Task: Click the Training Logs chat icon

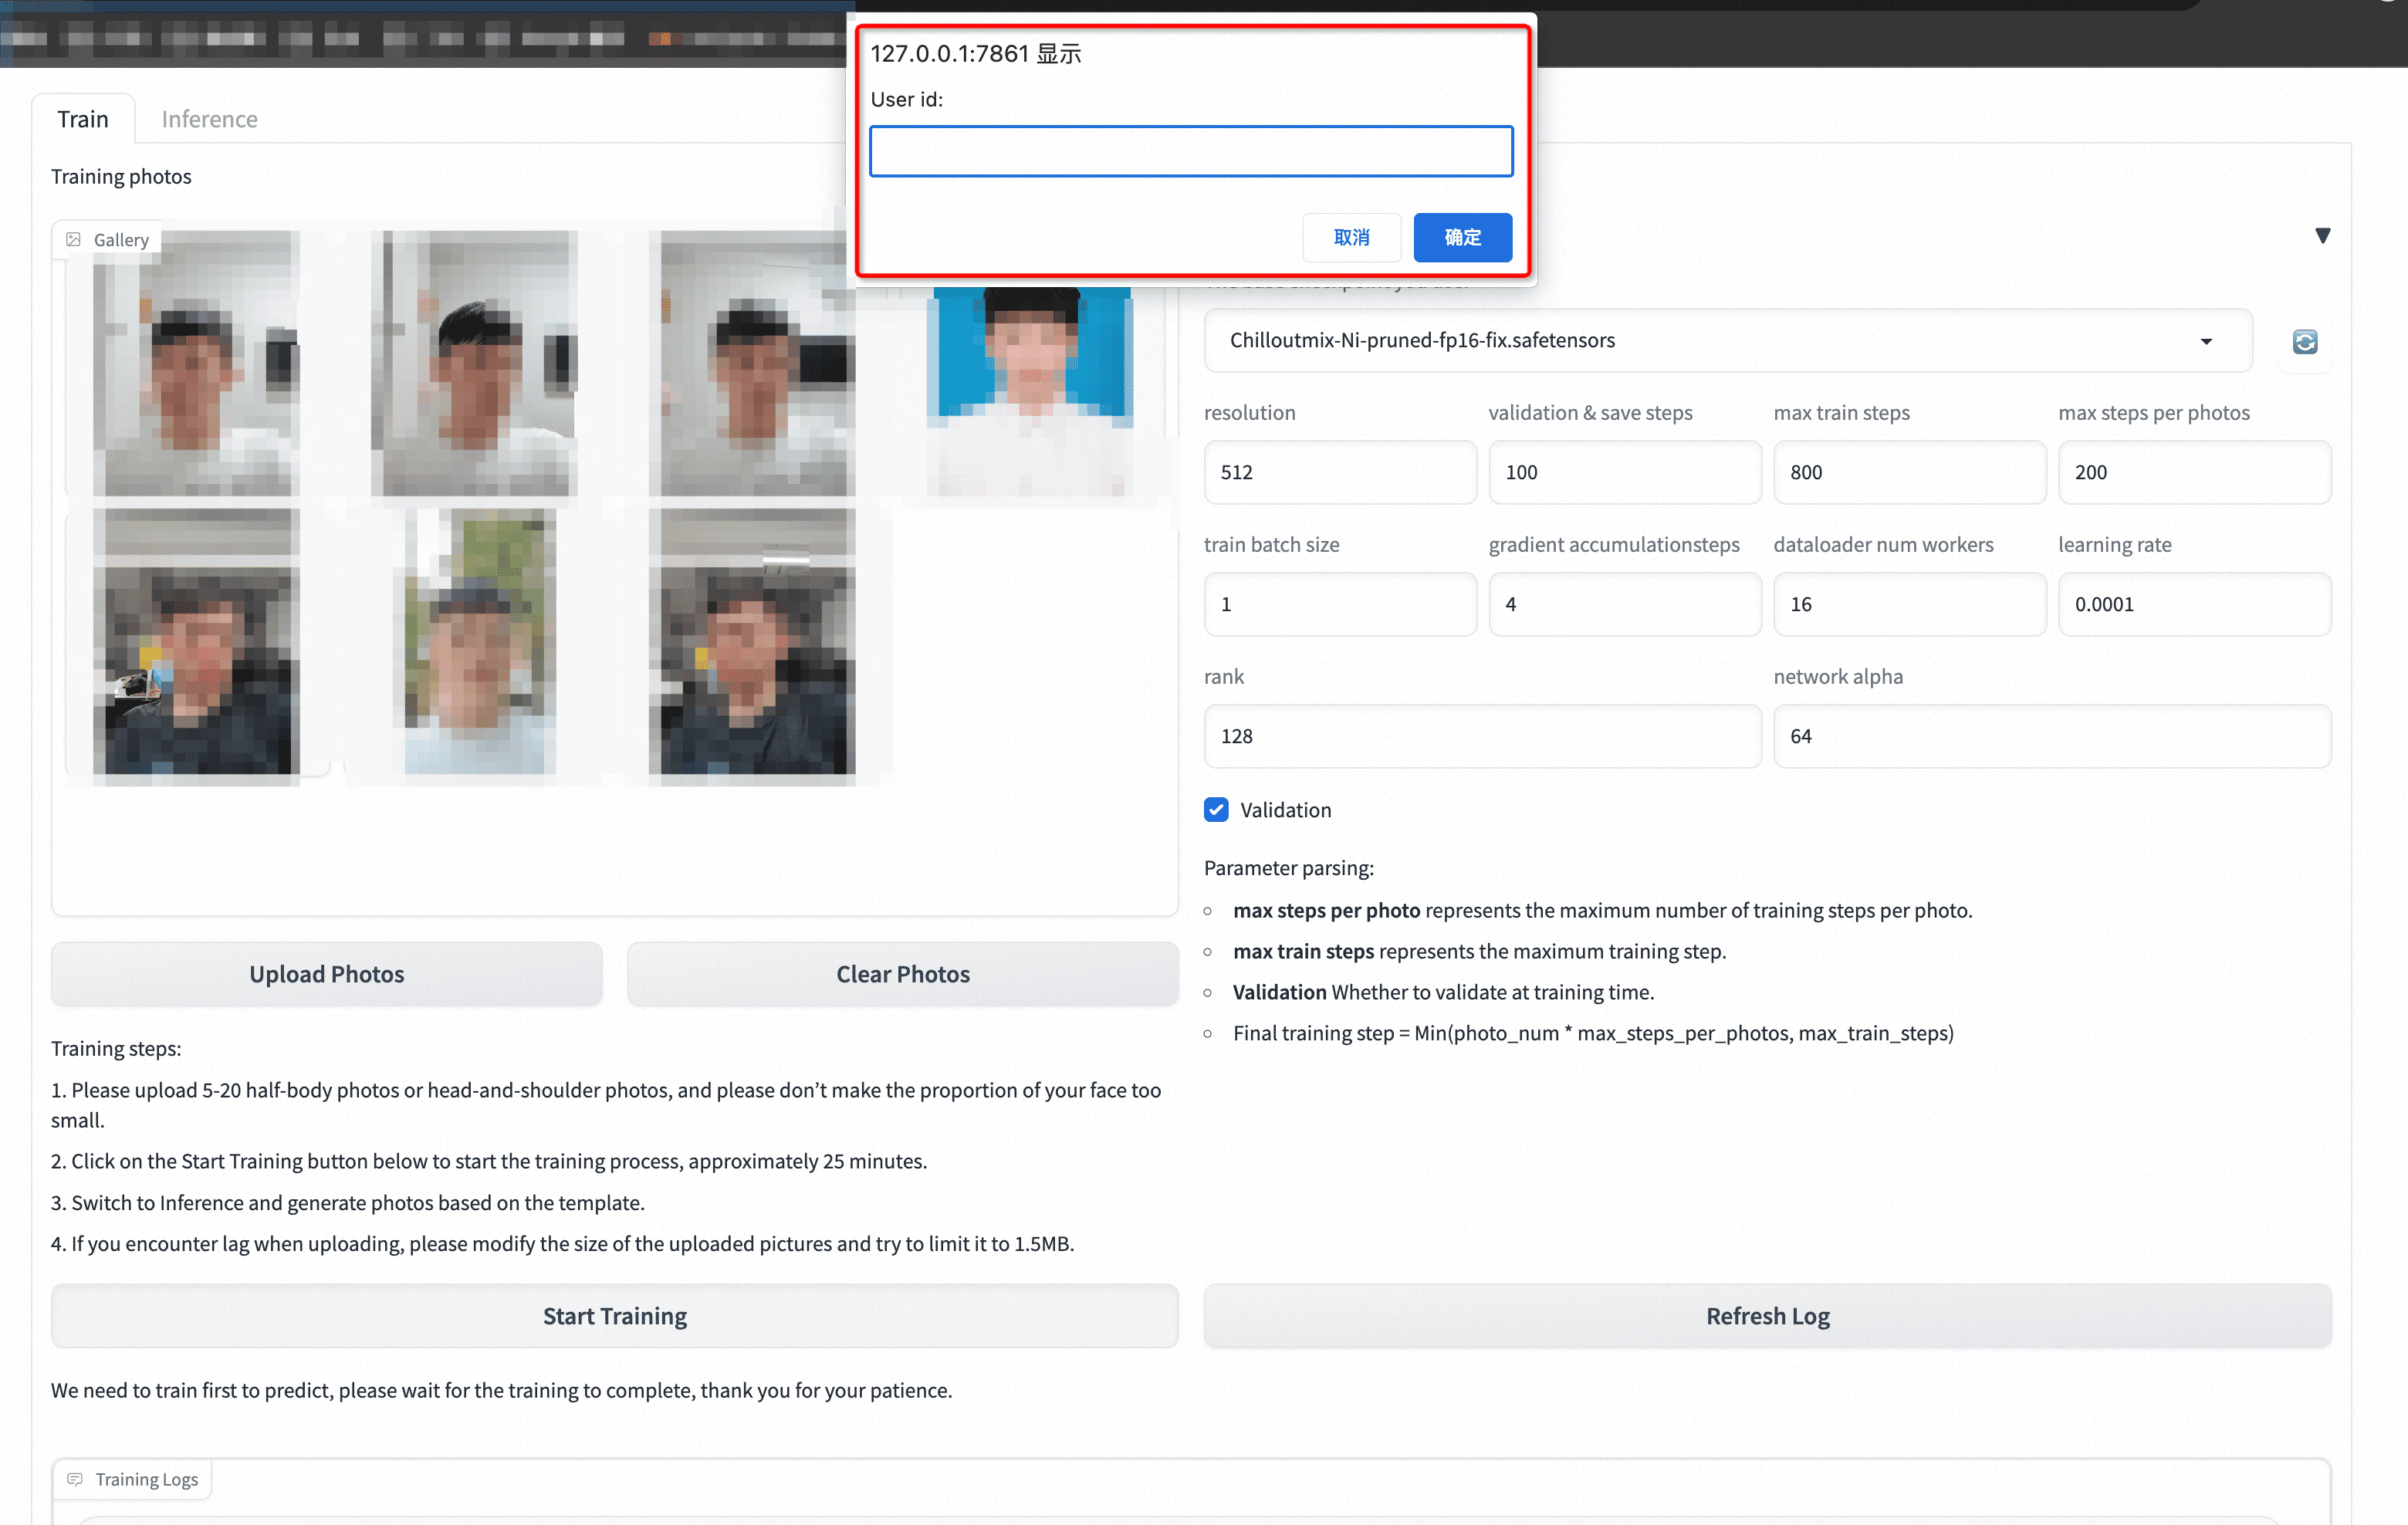Action: point(75,1478)
